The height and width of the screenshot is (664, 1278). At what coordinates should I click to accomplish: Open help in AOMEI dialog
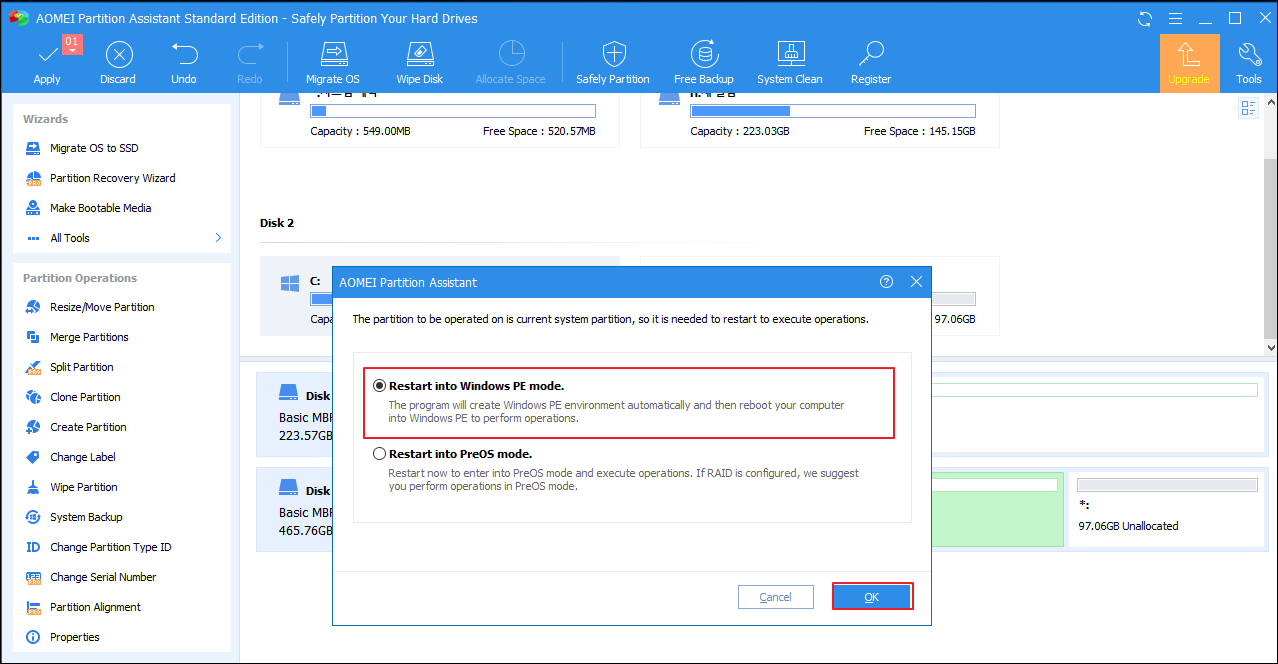click(x=886, y=282)
